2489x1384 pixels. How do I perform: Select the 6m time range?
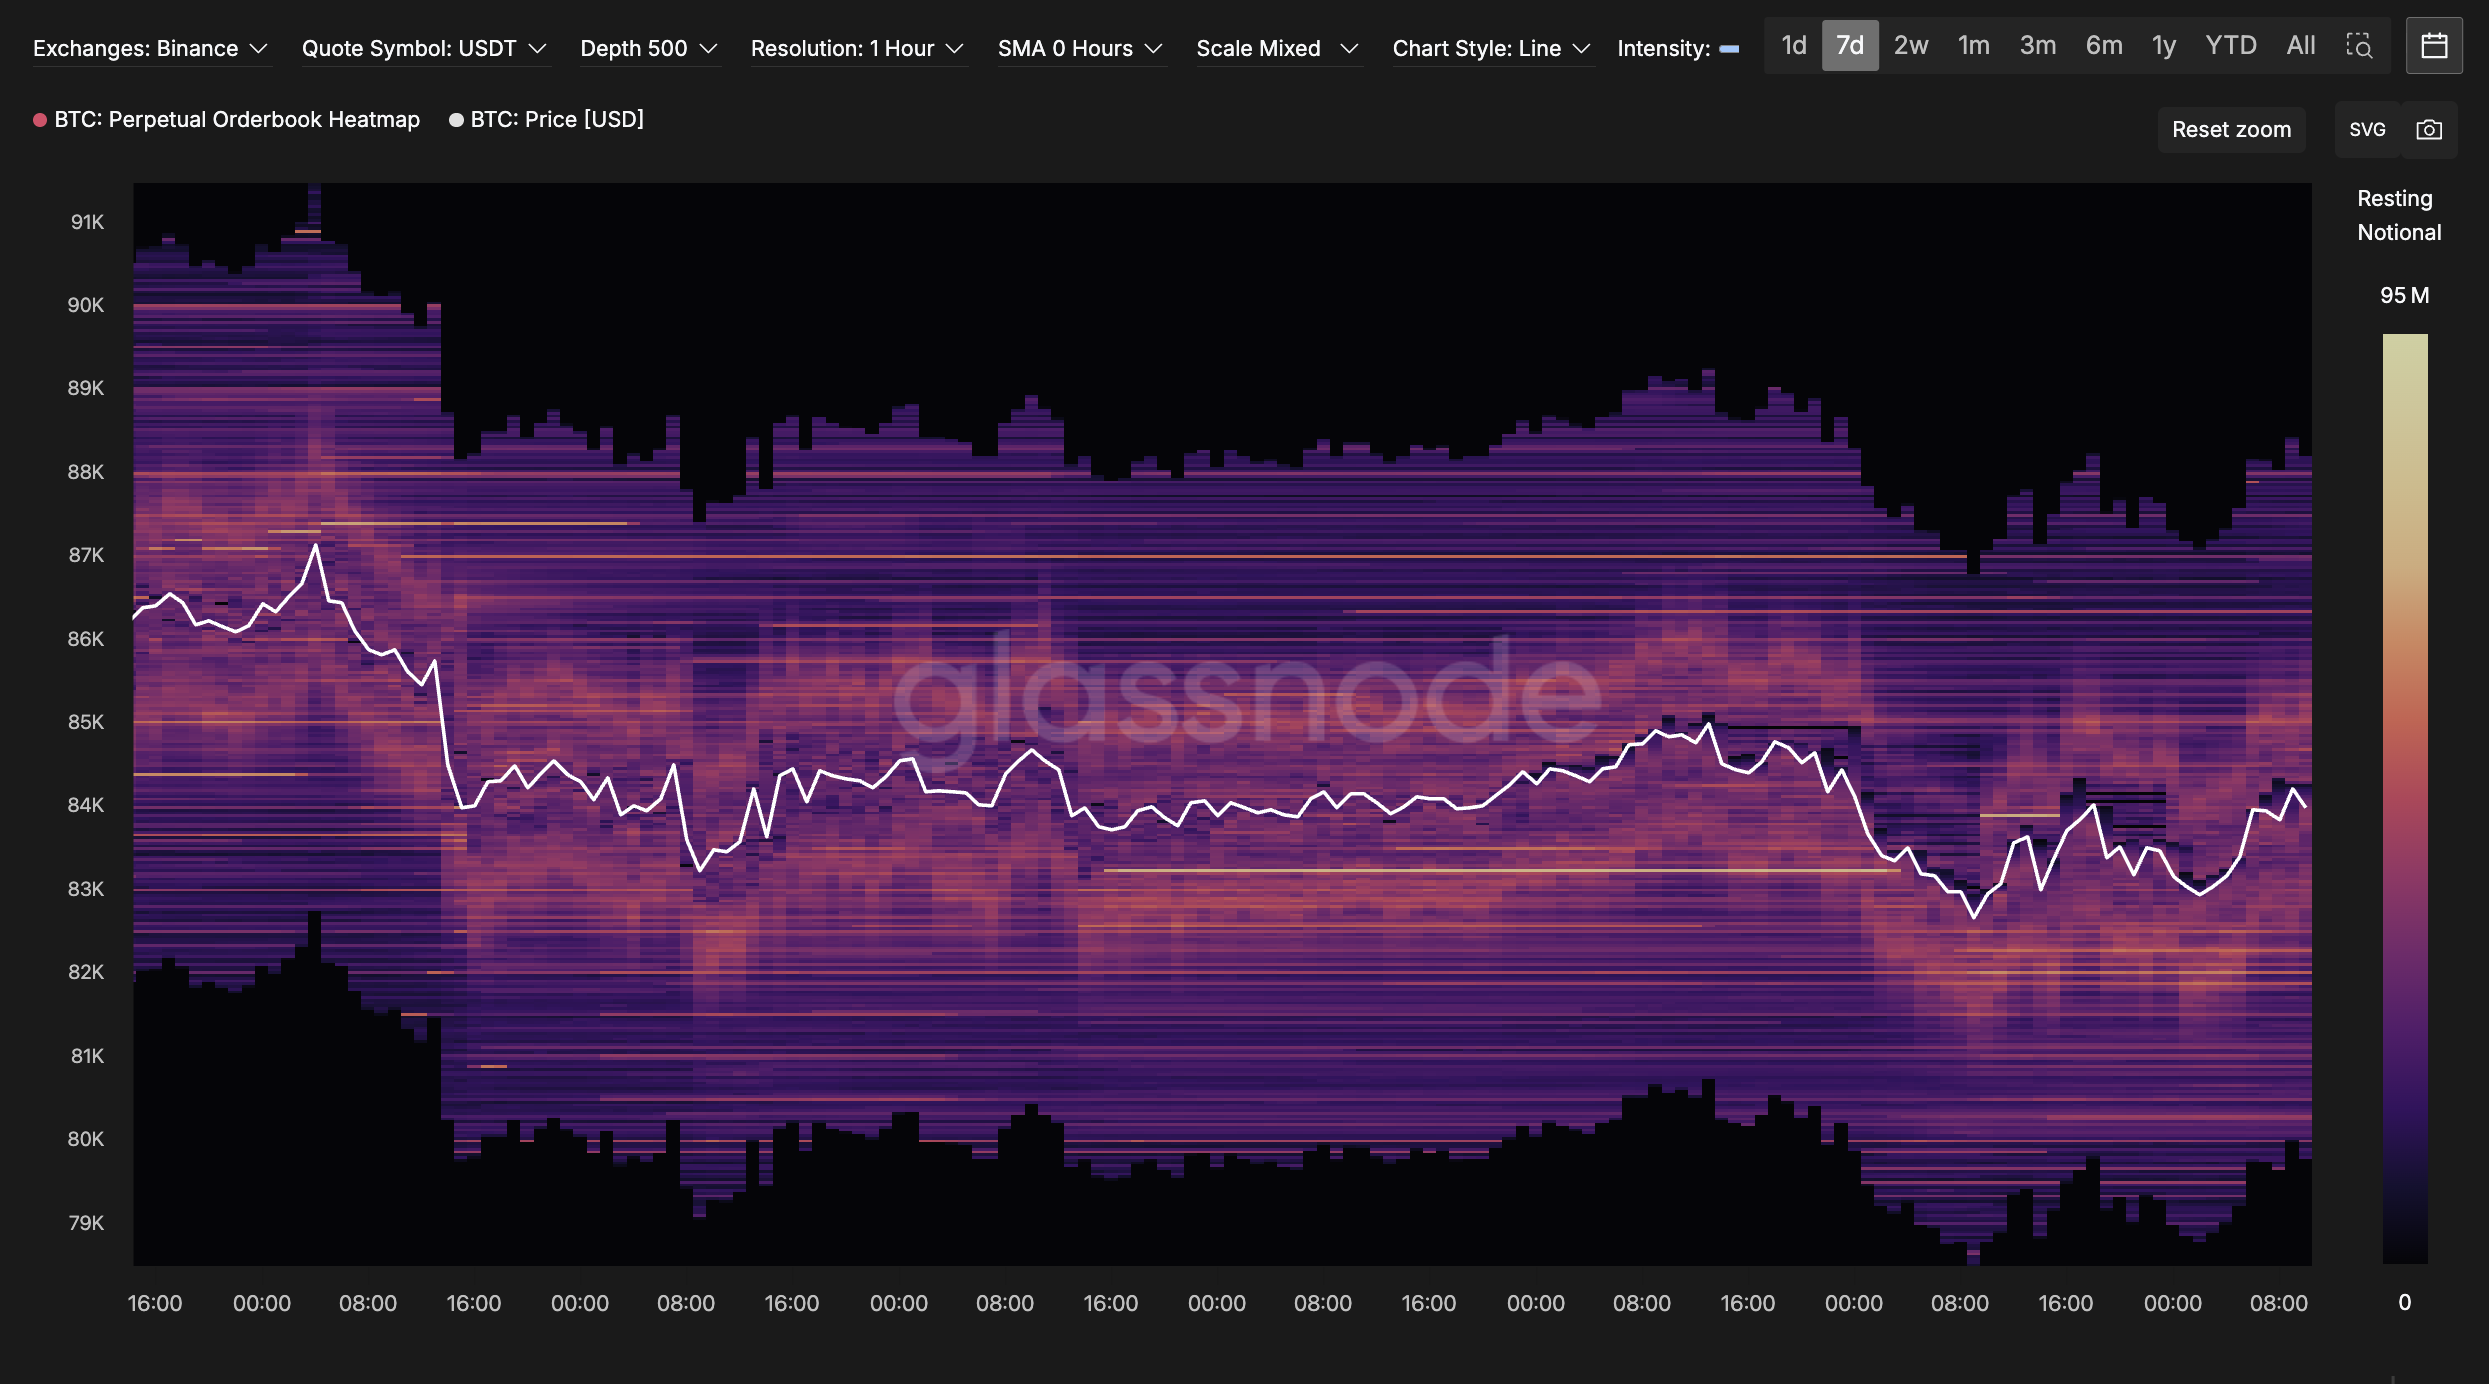point(2104,46)
